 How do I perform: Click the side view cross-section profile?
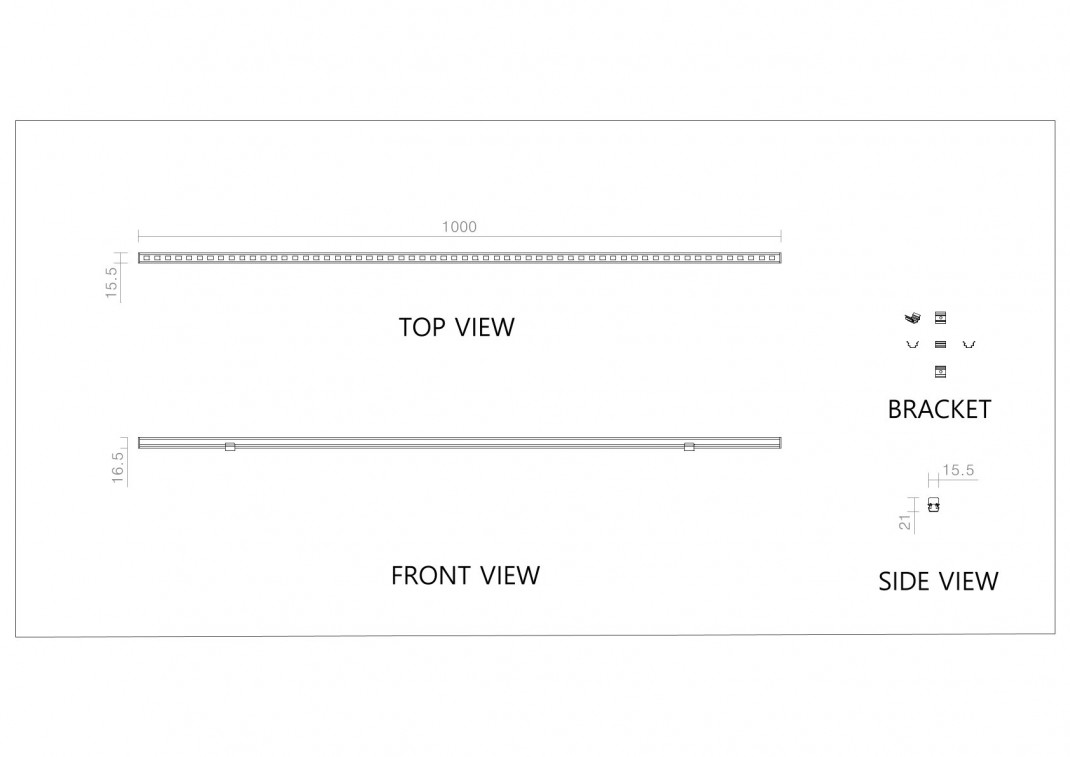point(934,505)
